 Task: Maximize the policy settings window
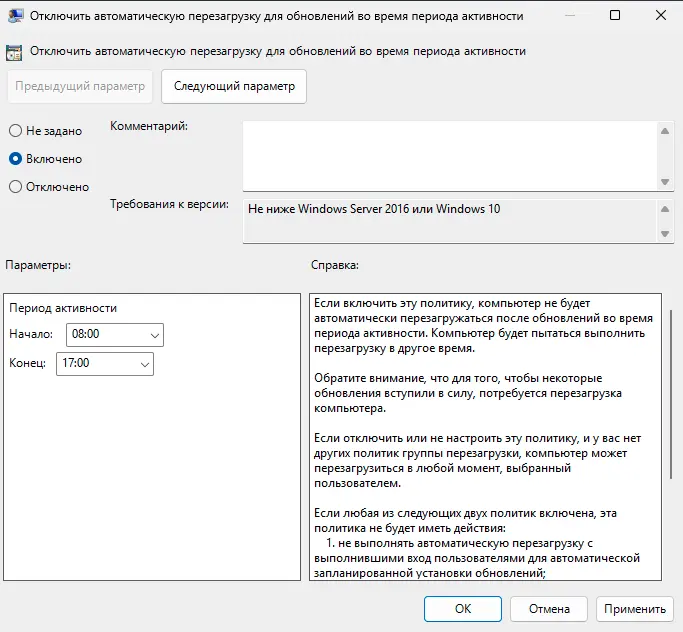coord(614,16)
